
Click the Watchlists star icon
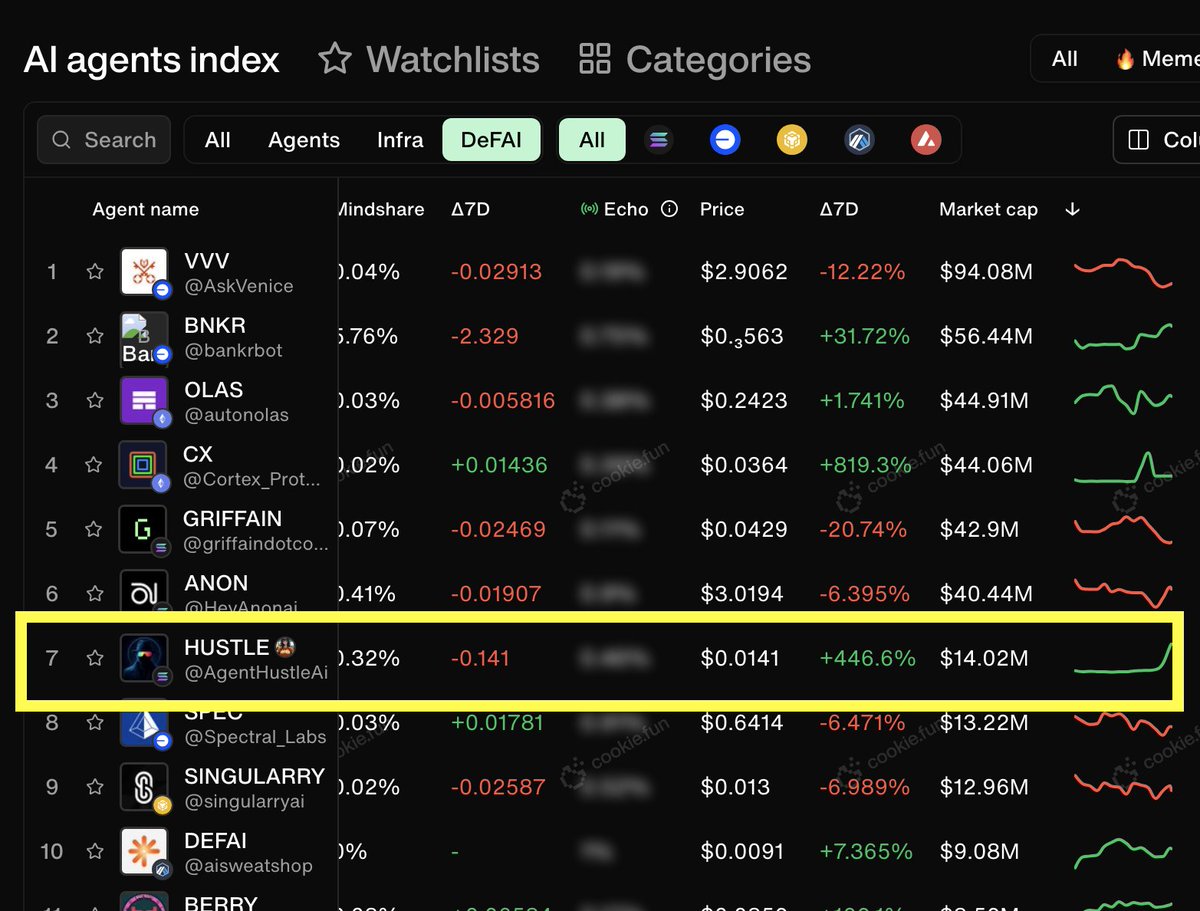pyautogui.click(x=335, y=59)
